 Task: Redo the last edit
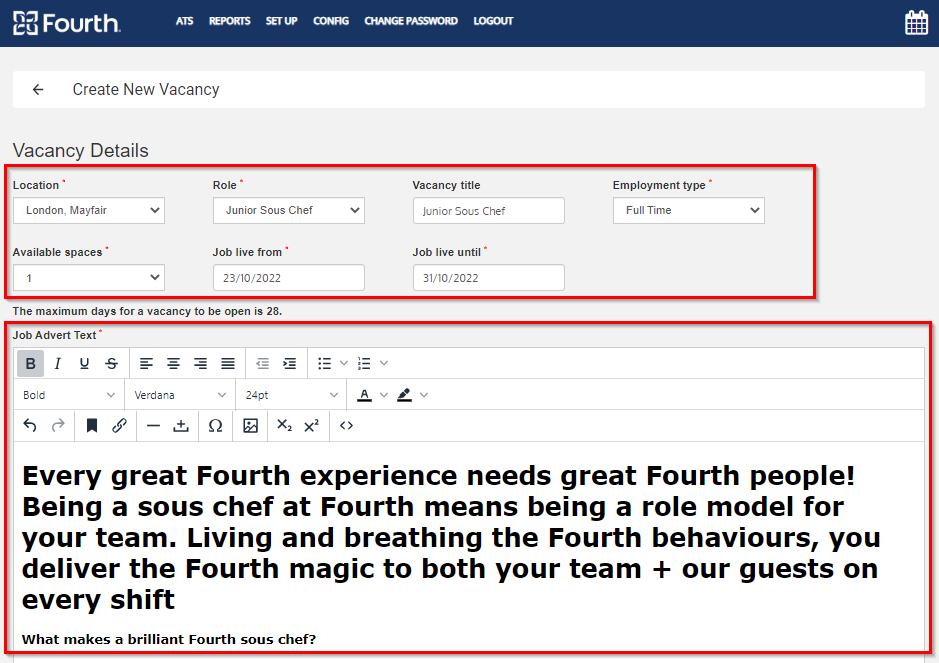click(x=57, y=426)
